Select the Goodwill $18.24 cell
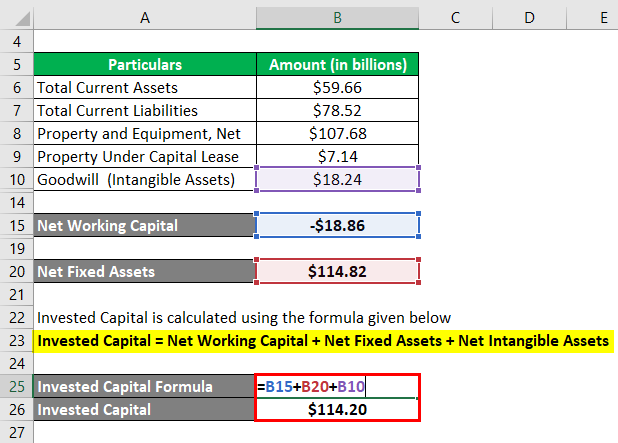Screen dimensions: 618x443 (337, 179)
